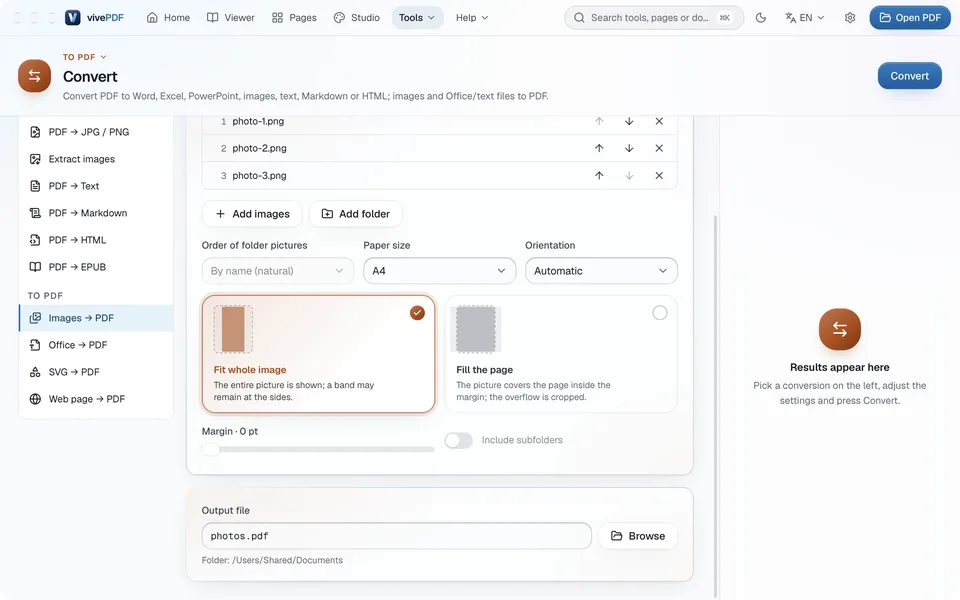The height and width of the screenshot is (600, 960).
Task: Open Paper size A4 dropdown
Action: [440, 271]
